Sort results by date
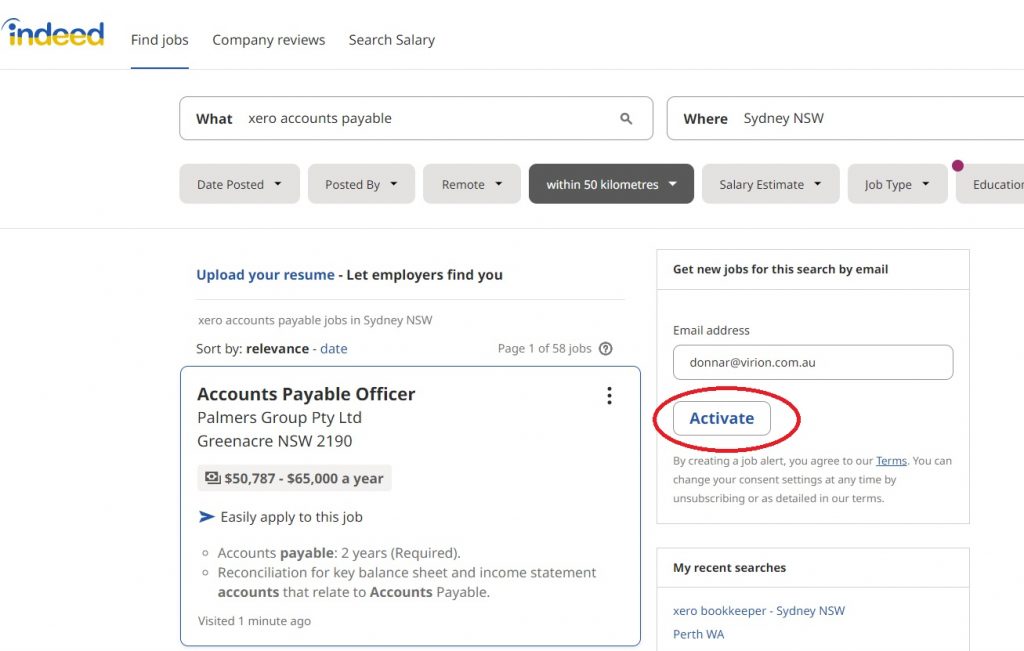This screenshot has height=651, width=1024. click(x=334, y=349)
